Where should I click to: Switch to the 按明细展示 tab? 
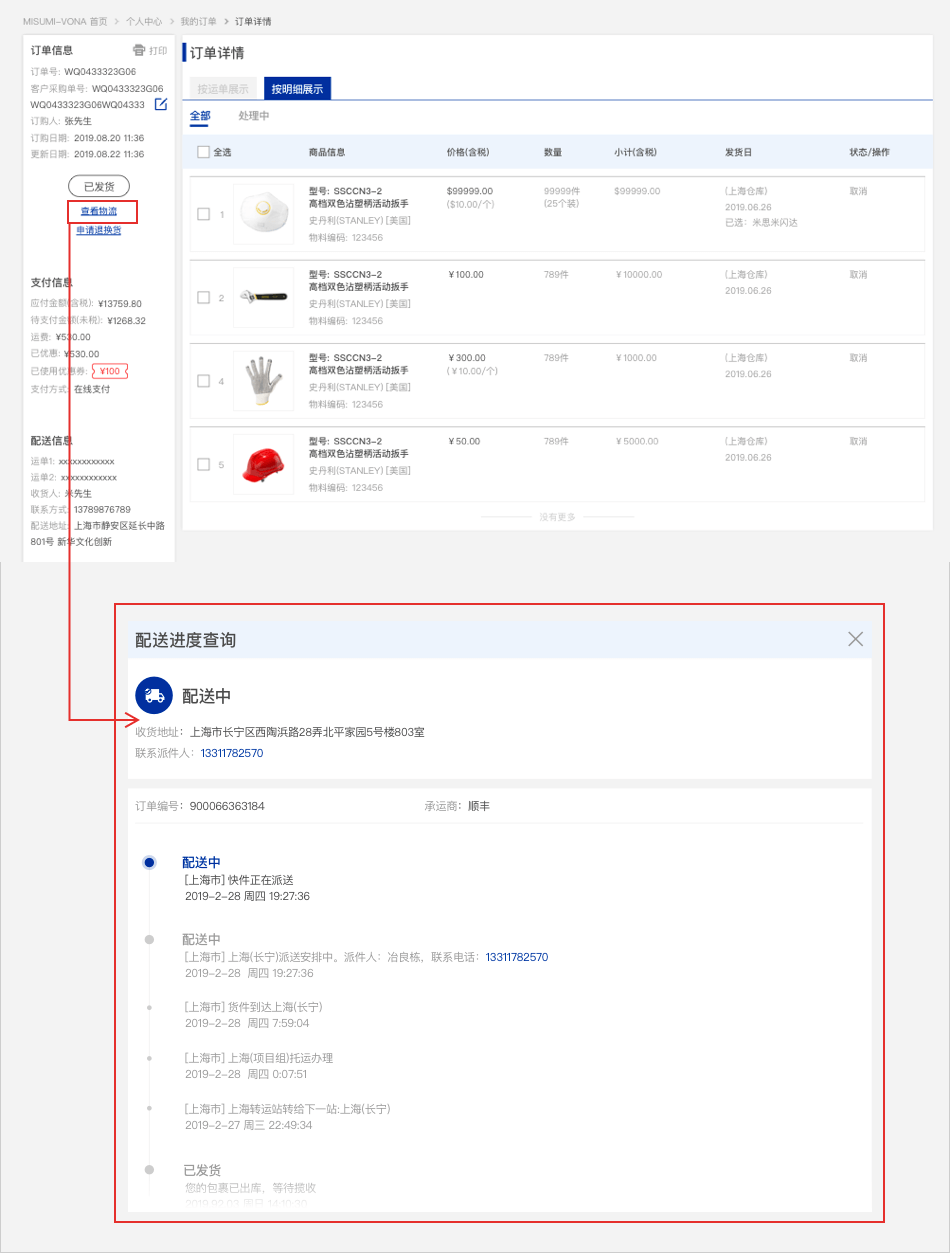(x=297, y=89)
